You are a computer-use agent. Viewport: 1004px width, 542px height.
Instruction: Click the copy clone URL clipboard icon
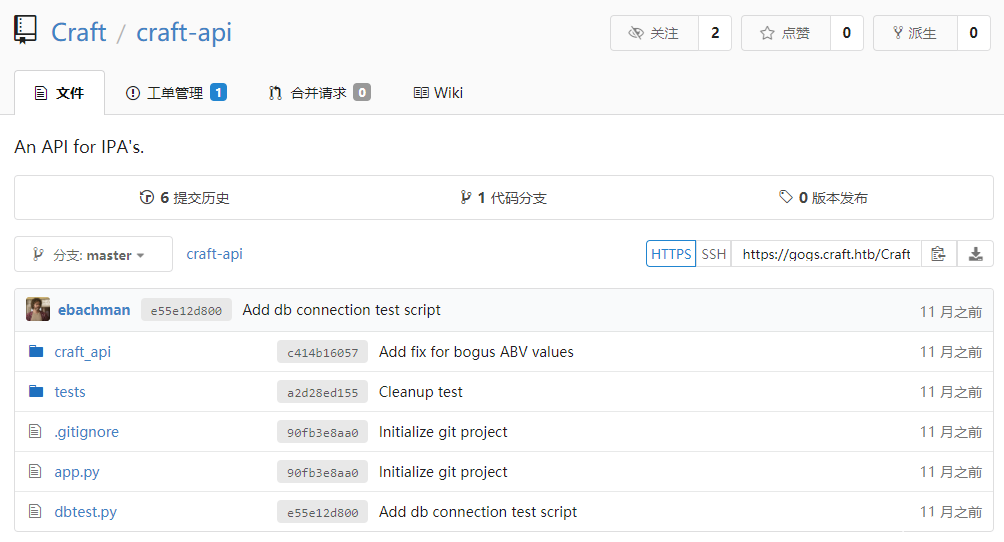938,254
